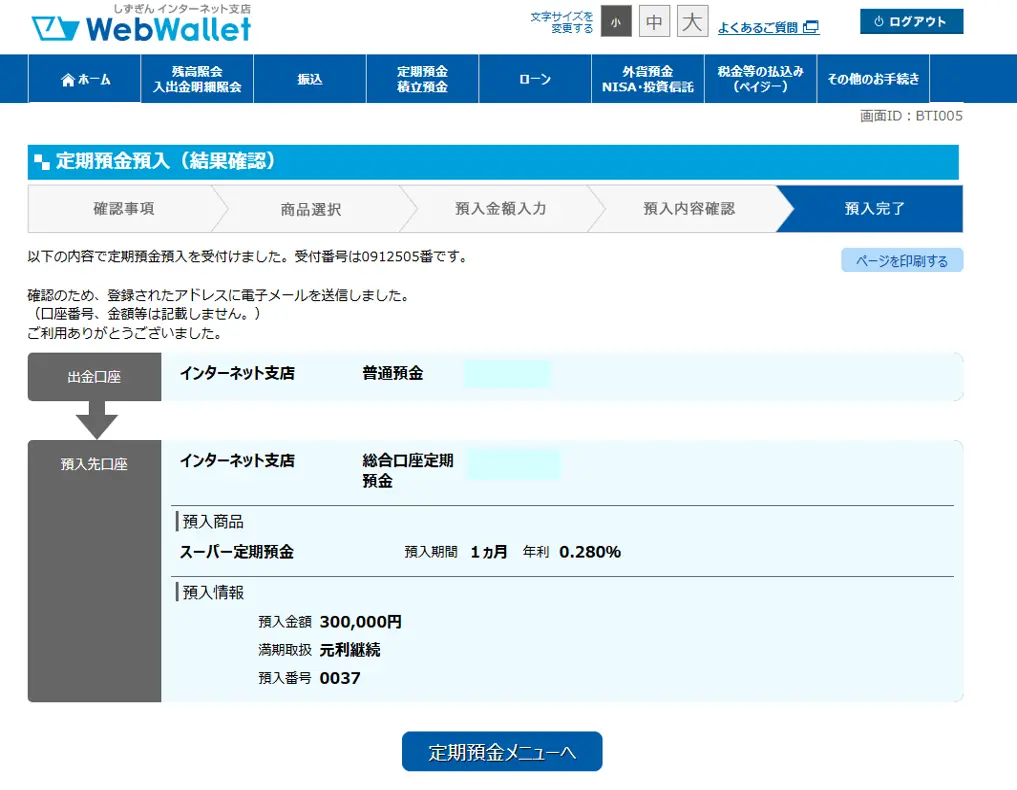Click the 定期預金メニューへ button

[502, 752]
